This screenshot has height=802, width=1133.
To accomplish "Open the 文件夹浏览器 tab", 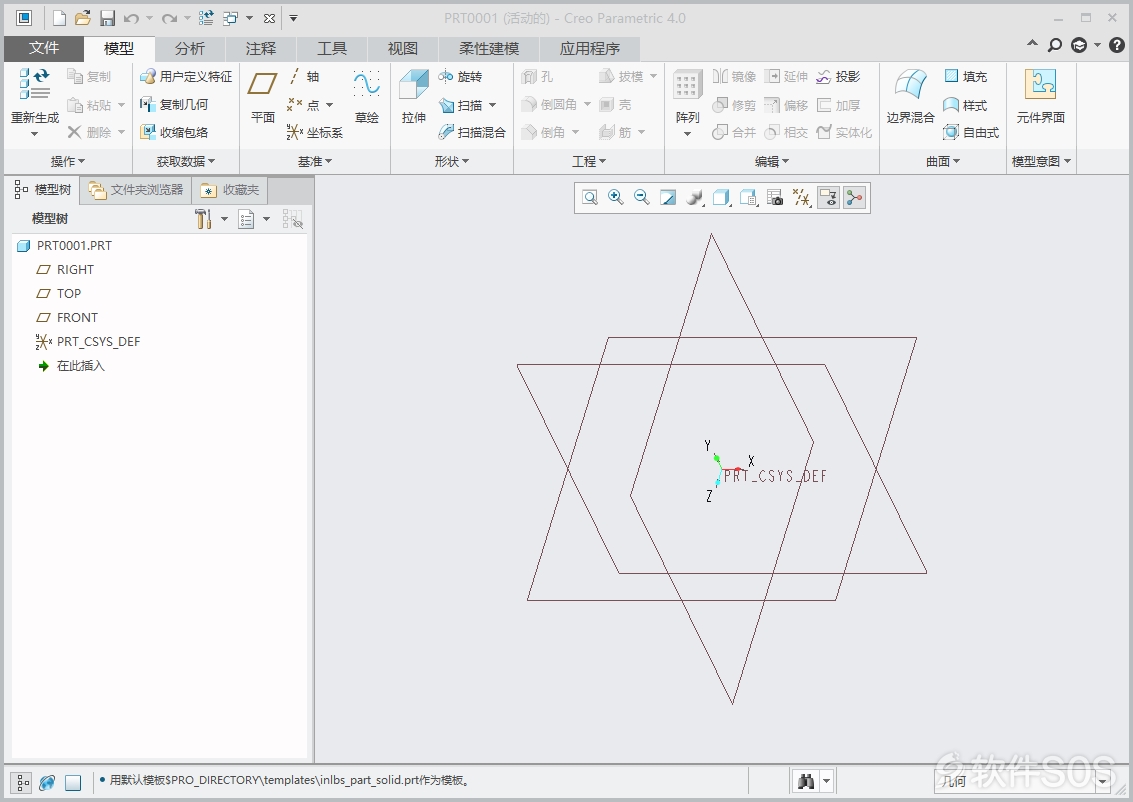I will click(136, 190).
